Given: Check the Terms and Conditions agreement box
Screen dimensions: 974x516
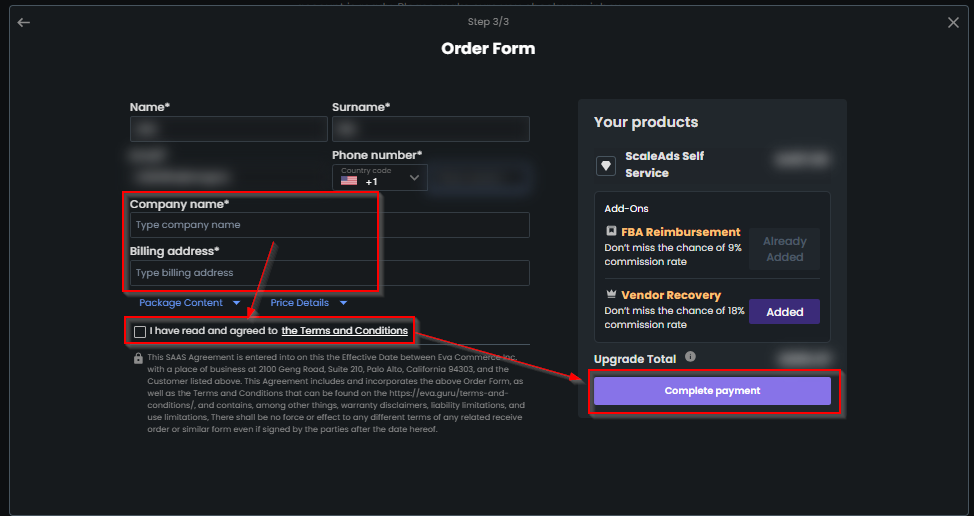Looking at the screenshot, I should [x=140, y=332].
